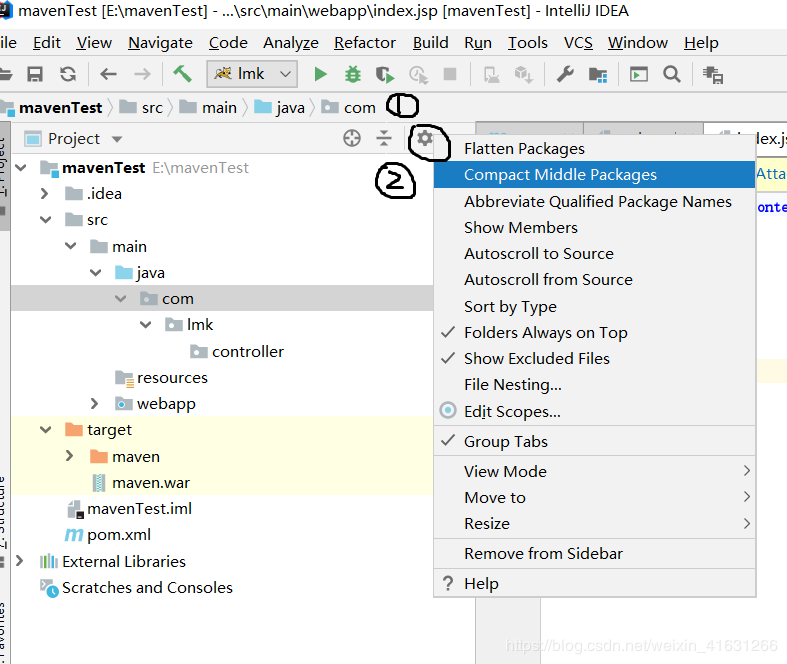Open the Resize submenu
Screen dimensions: 787x664
click(x=594, y=523)
